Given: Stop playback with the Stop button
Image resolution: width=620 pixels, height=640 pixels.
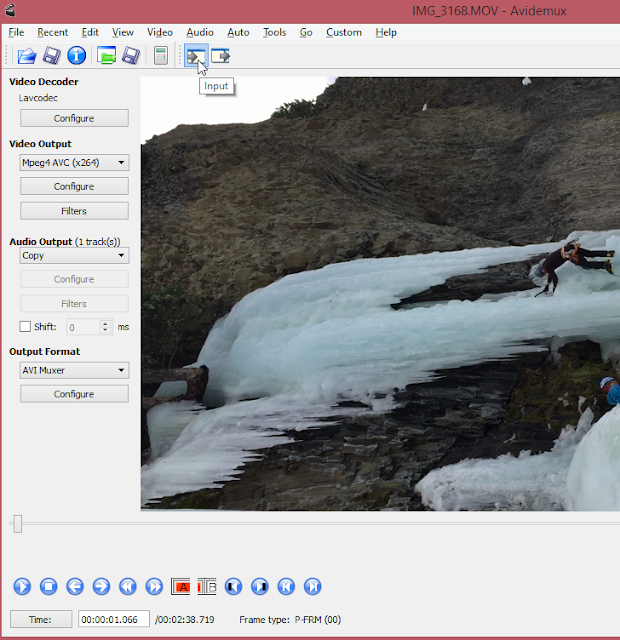Looking at the screenshot, I should pos(48,587).
